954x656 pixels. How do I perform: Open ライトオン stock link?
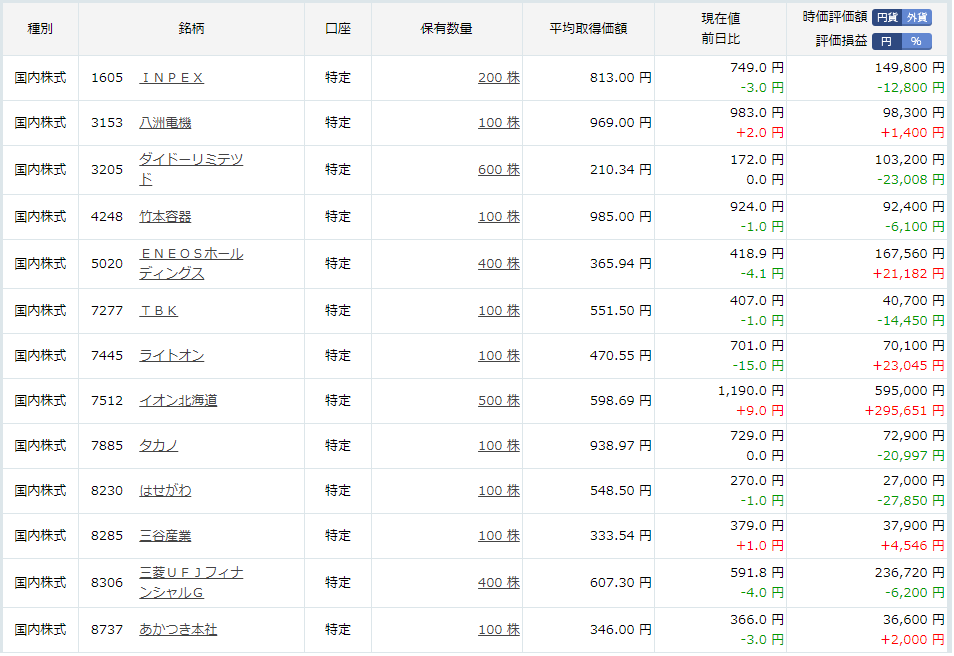tap(172, 355)
